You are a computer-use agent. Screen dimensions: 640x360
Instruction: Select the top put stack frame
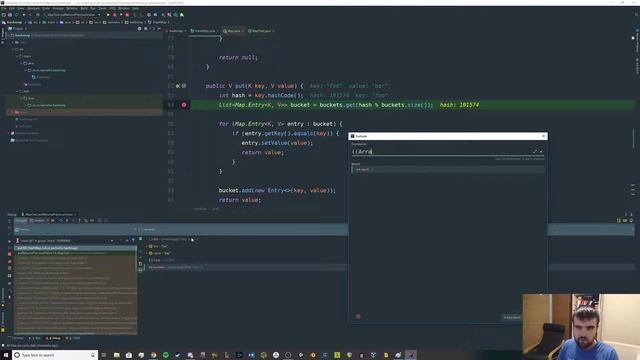(76, 248)
